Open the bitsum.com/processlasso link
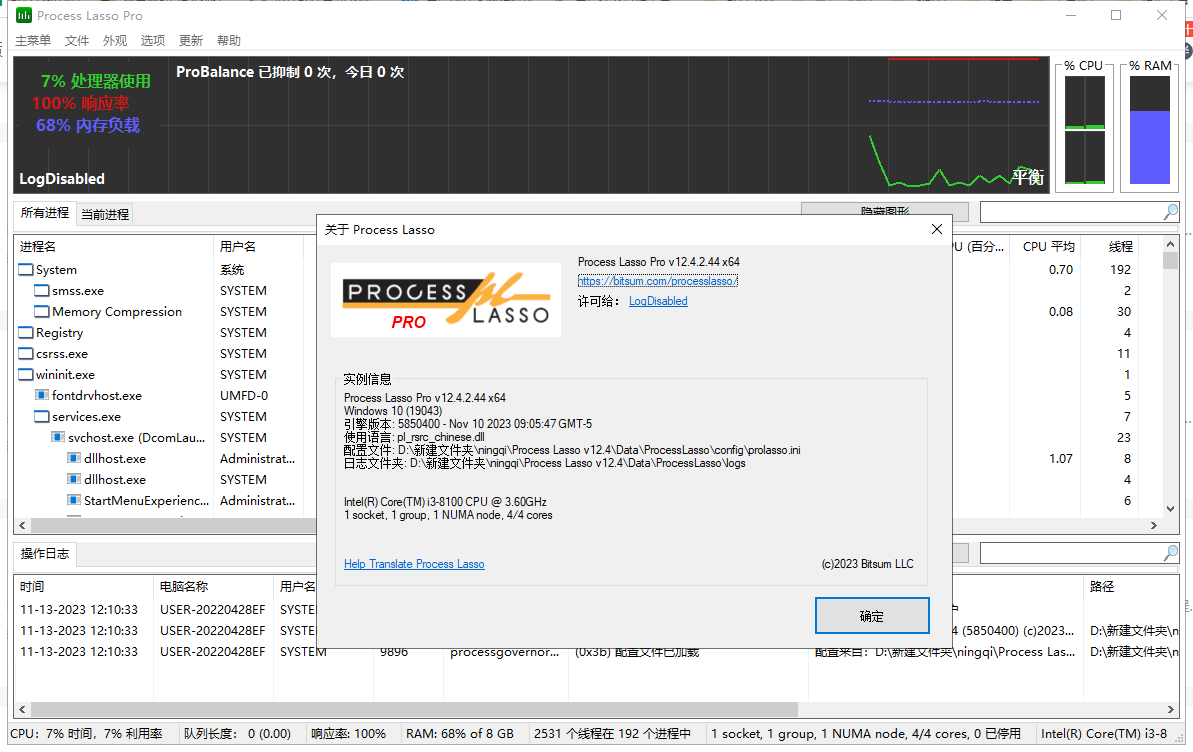This screenshot has width=1193, height=752. tap(657, 281)
